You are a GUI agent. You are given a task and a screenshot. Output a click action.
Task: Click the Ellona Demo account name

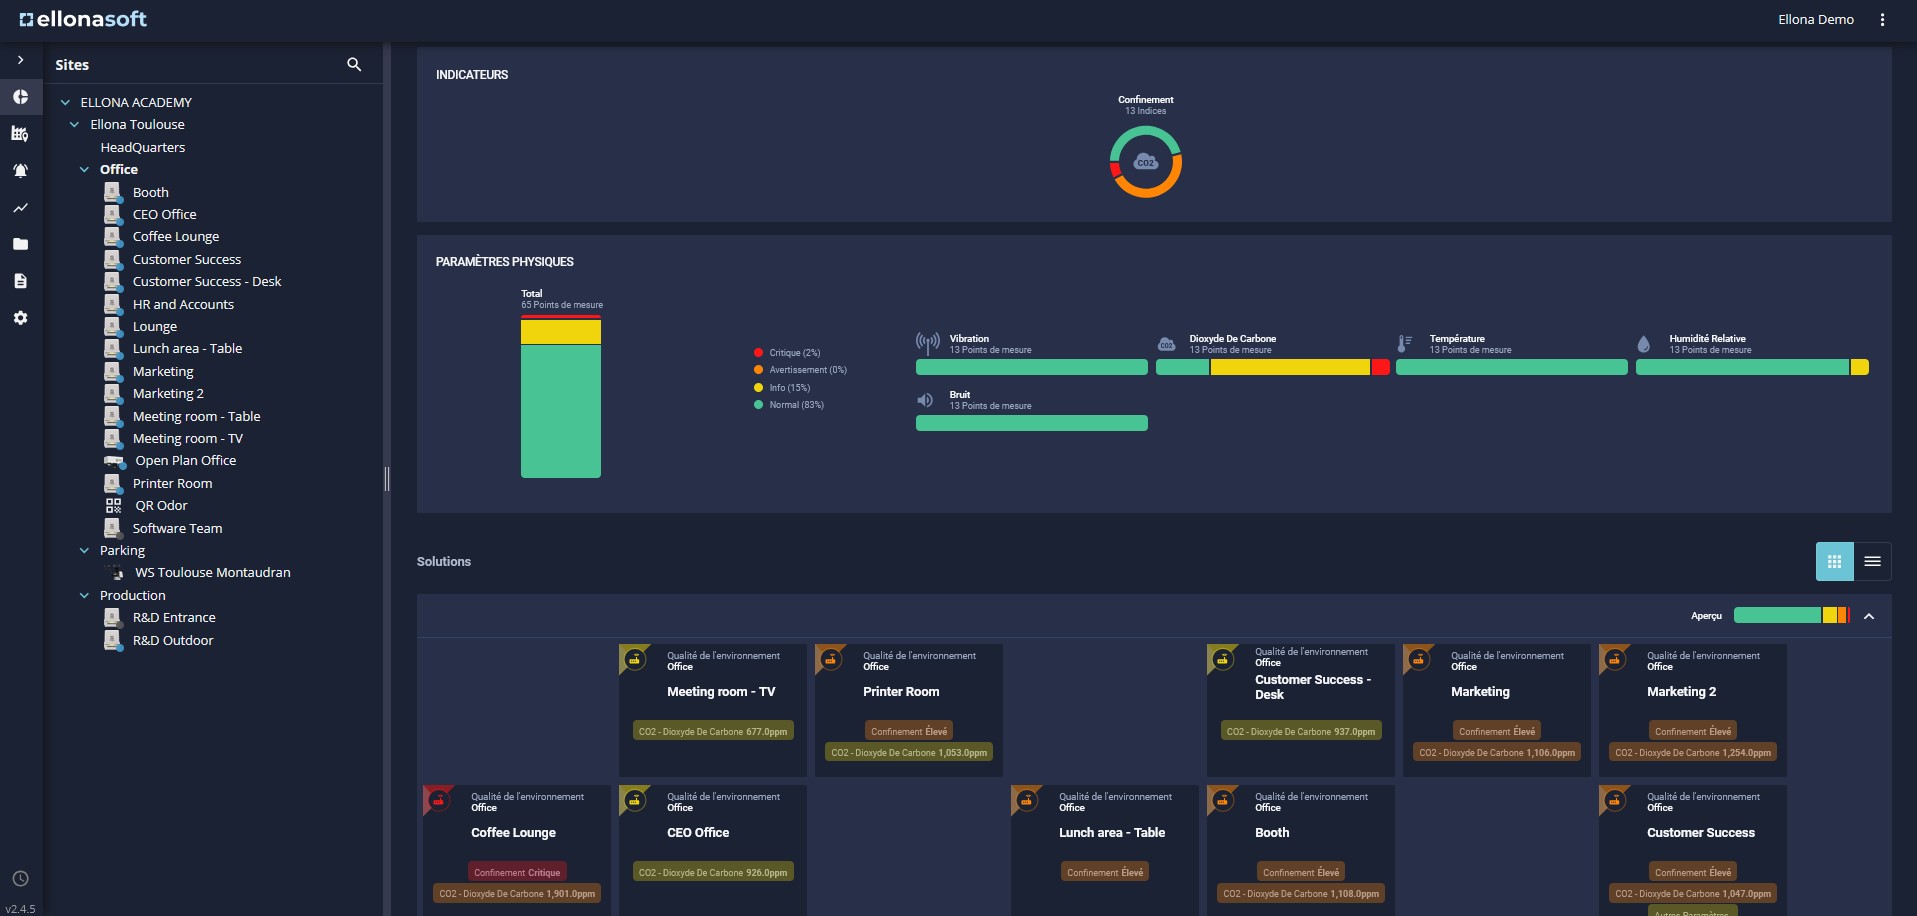coord(1816,20)
